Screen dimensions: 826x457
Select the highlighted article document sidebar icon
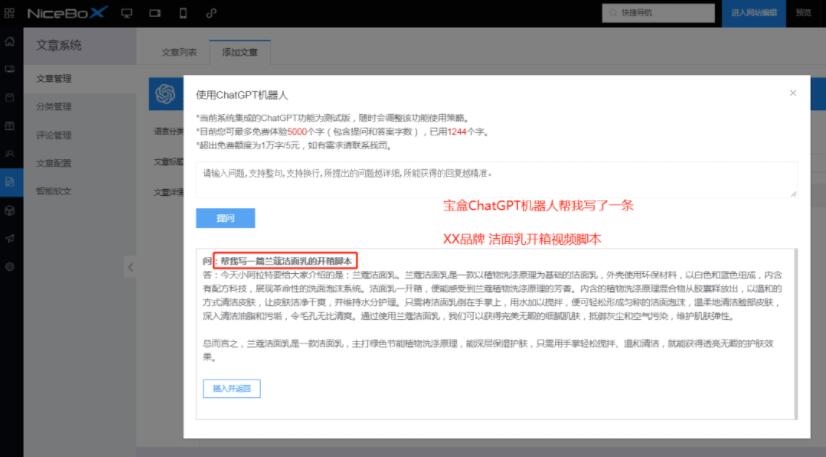pyautogui.click(x=11, y=182)
